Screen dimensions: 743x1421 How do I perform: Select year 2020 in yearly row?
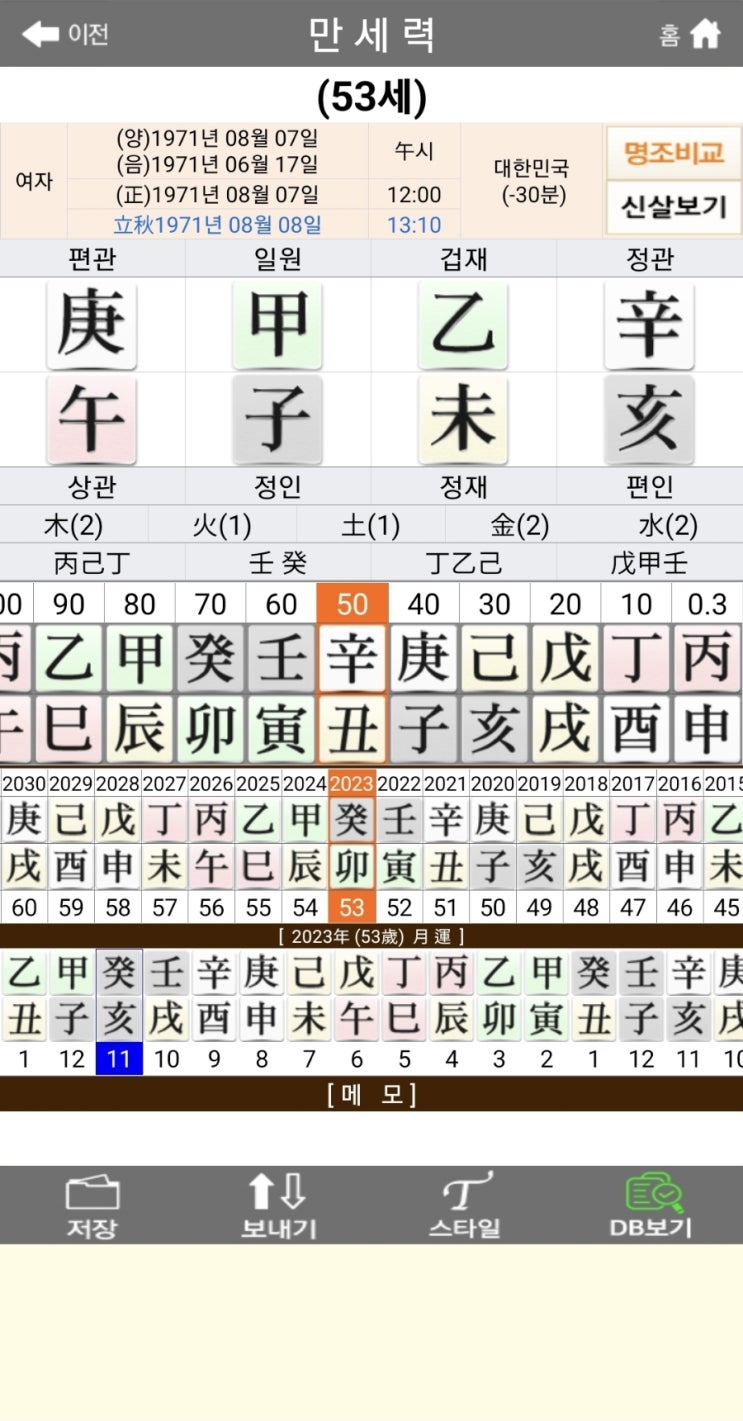493,846
